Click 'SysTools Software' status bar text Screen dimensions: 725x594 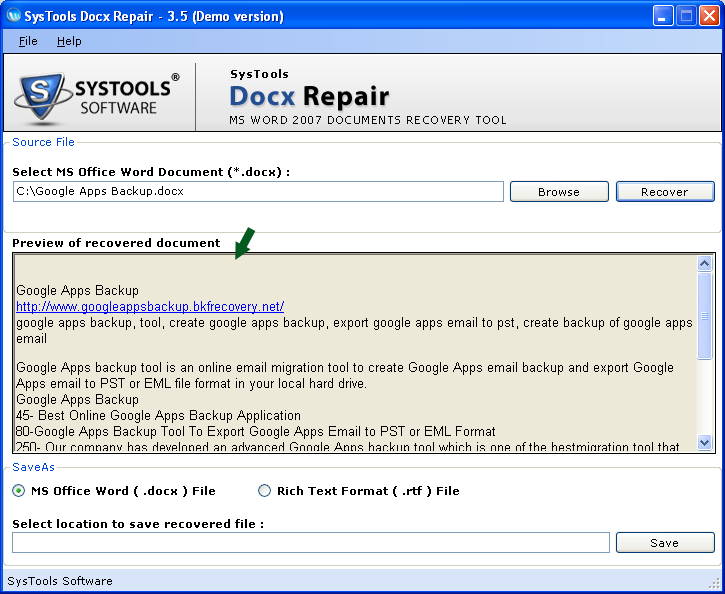click(60, 581)
